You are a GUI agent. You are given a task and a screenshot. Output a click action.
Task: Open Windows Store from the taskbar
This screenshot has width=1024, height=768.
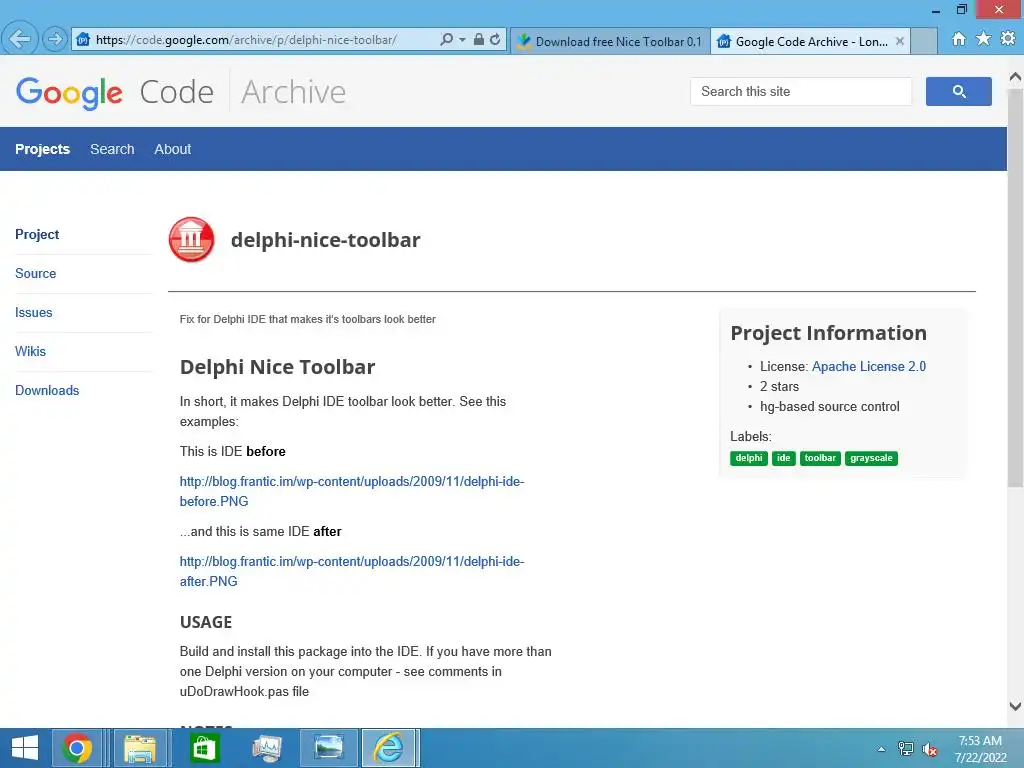tap(204, 748)
